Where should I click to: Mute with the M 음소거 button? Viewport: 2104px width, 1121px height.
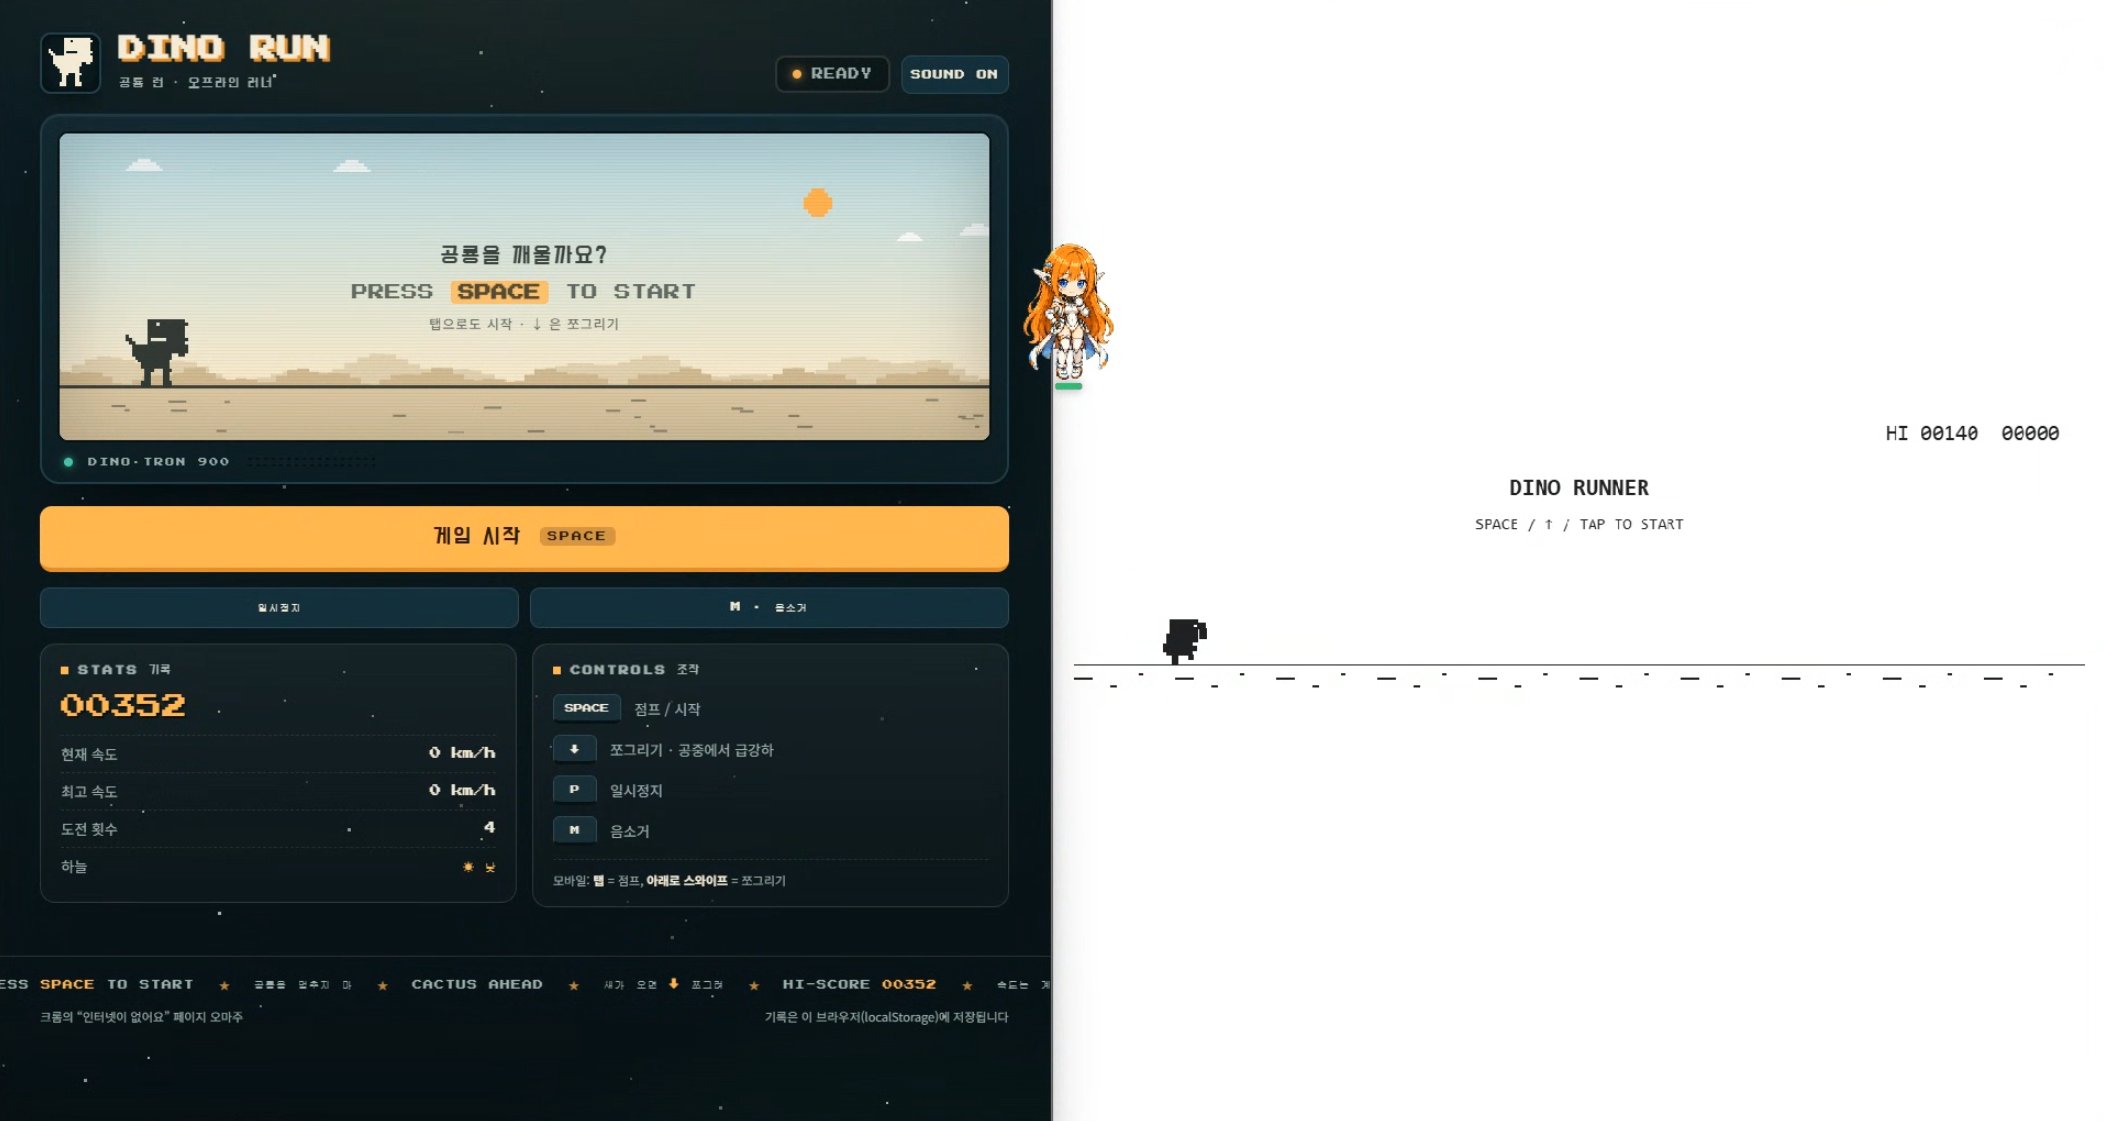click(769, 607)
